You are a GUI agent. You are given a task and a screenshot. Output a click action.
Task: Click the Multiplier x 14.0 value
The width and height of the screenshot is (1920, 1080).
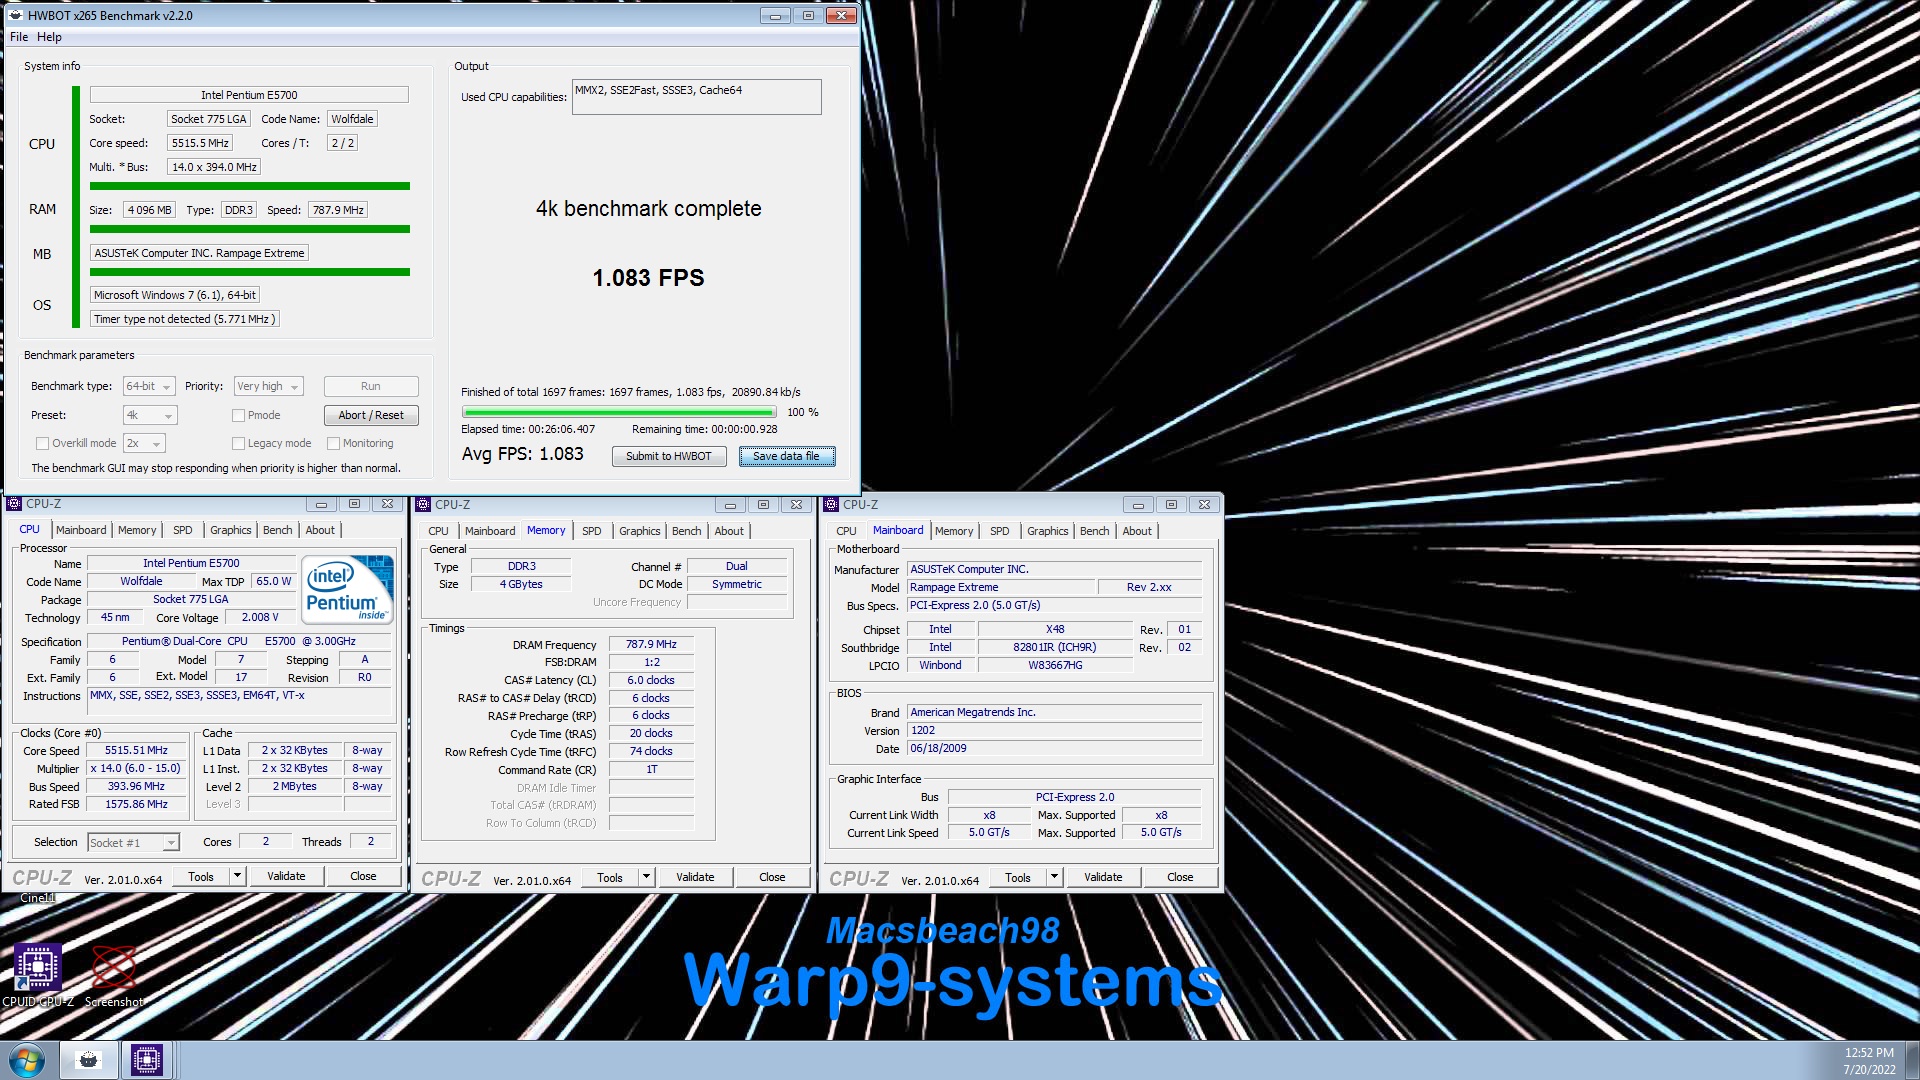tap(136, 768)
